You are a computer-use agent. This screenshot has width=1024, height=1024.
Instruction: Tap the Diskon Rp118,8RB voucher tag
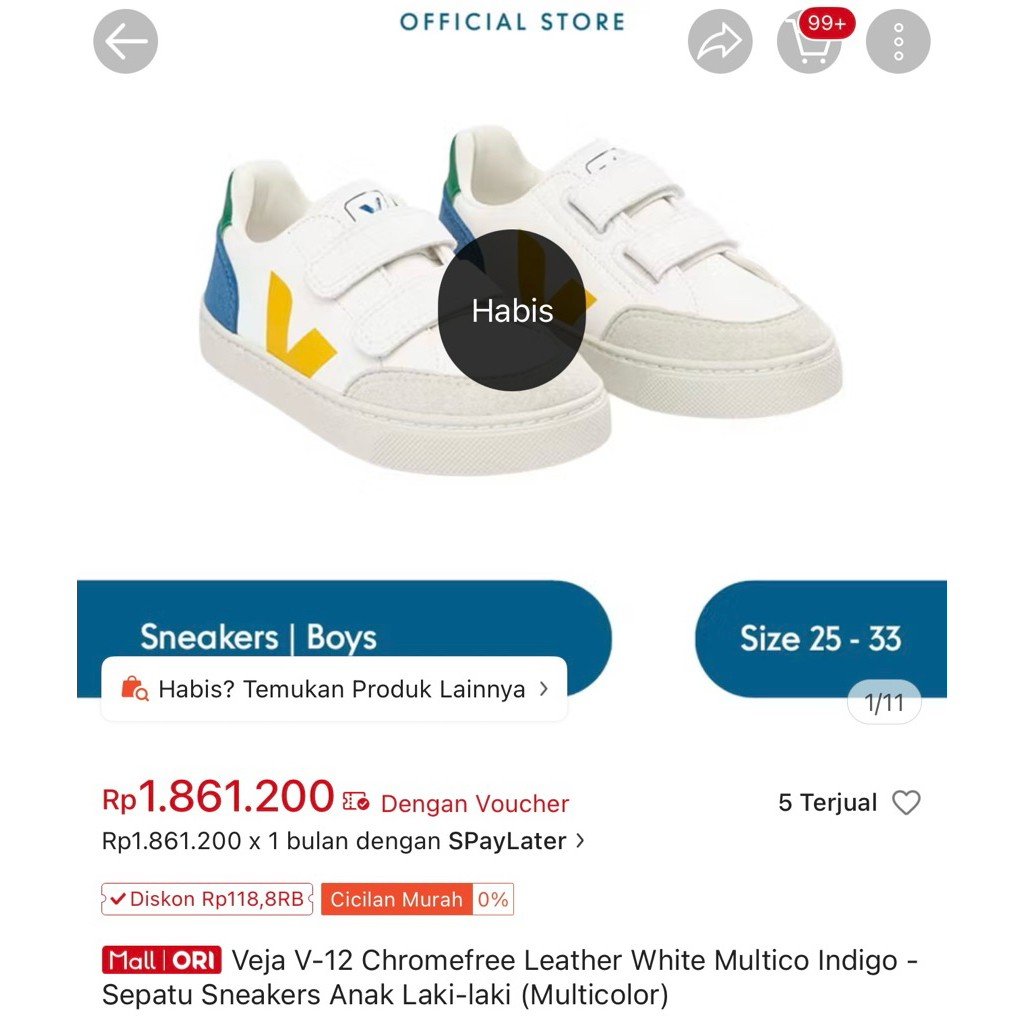pos(207,899)
